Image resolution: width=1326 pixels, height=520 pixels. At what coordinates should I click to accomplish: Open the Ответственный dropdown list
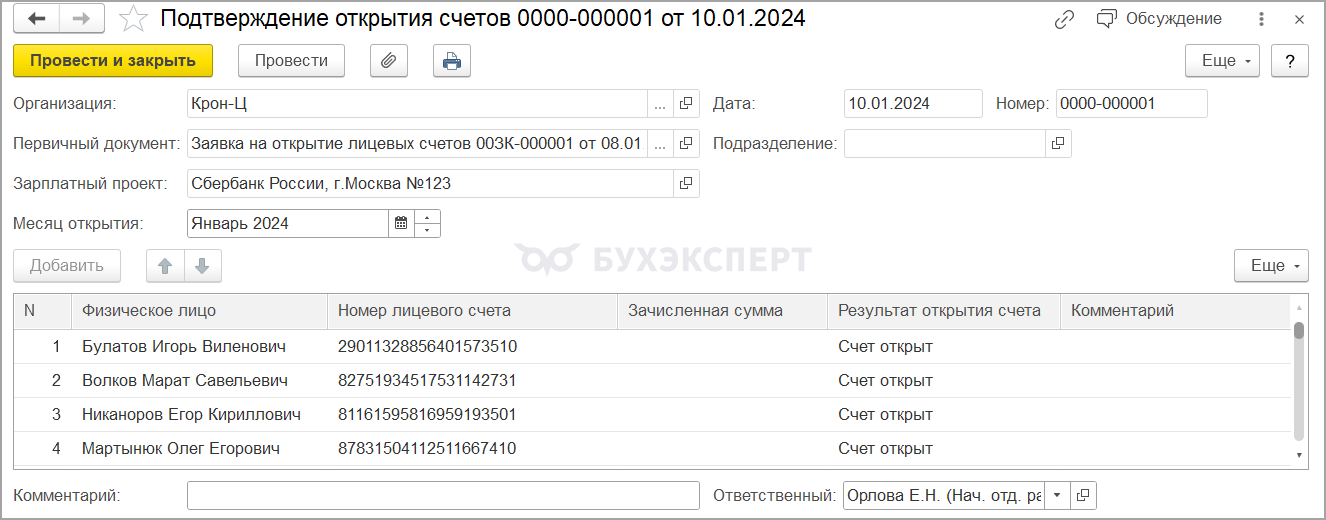click(x=1057, y=495)
